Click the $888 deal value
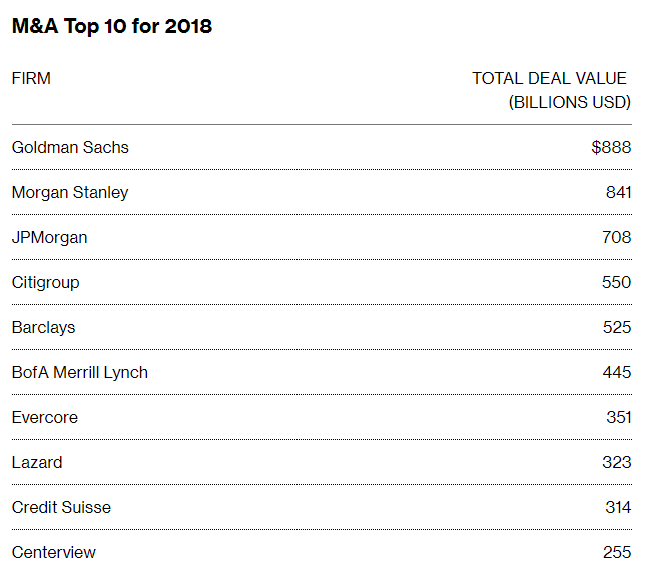The width and height of the screenshot is (646, 586). coord(611,147)
